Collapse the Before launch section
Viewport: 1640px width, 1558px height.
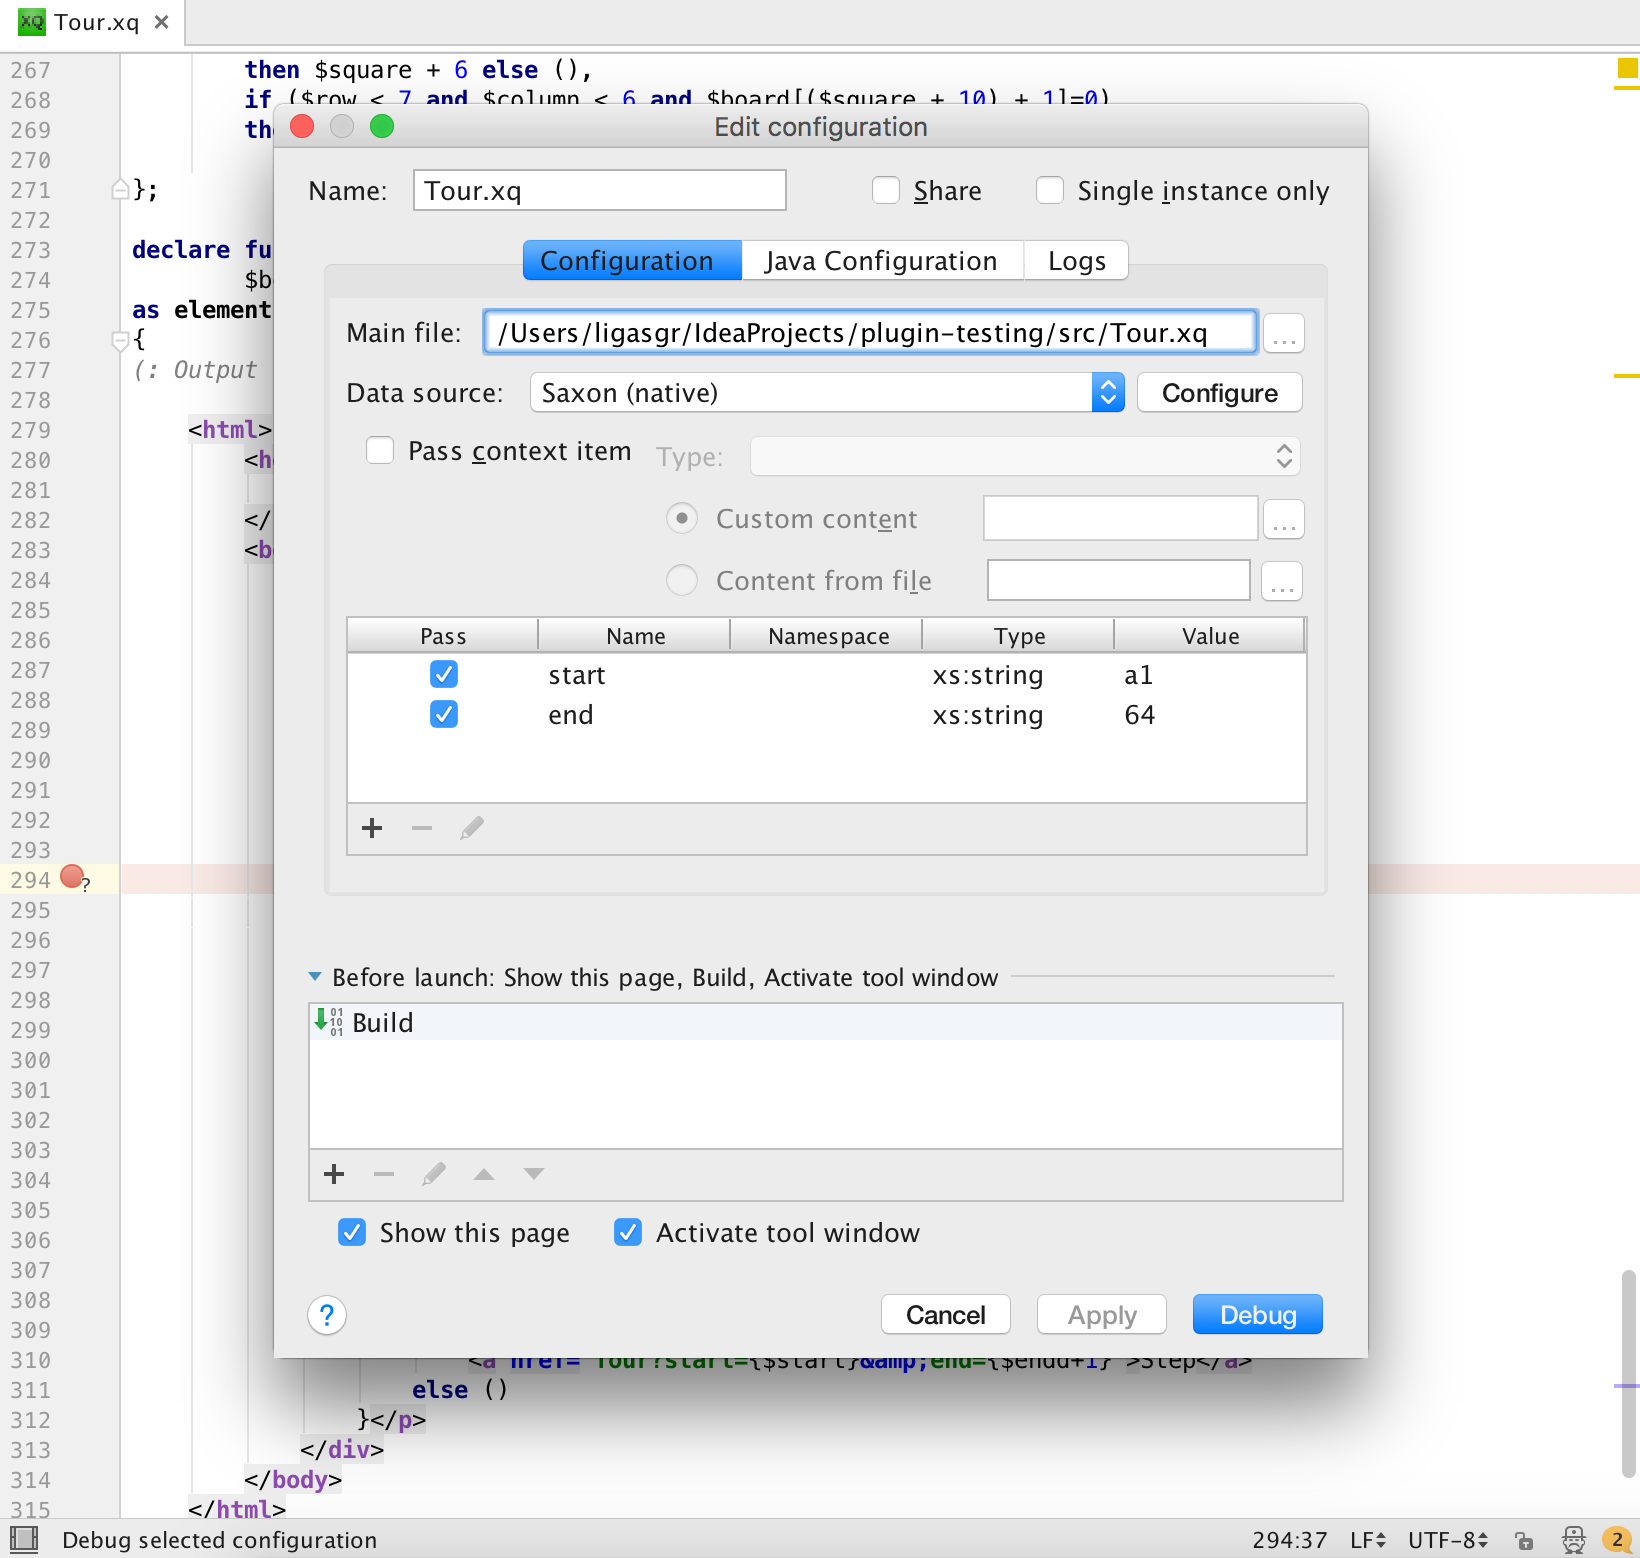315,977
